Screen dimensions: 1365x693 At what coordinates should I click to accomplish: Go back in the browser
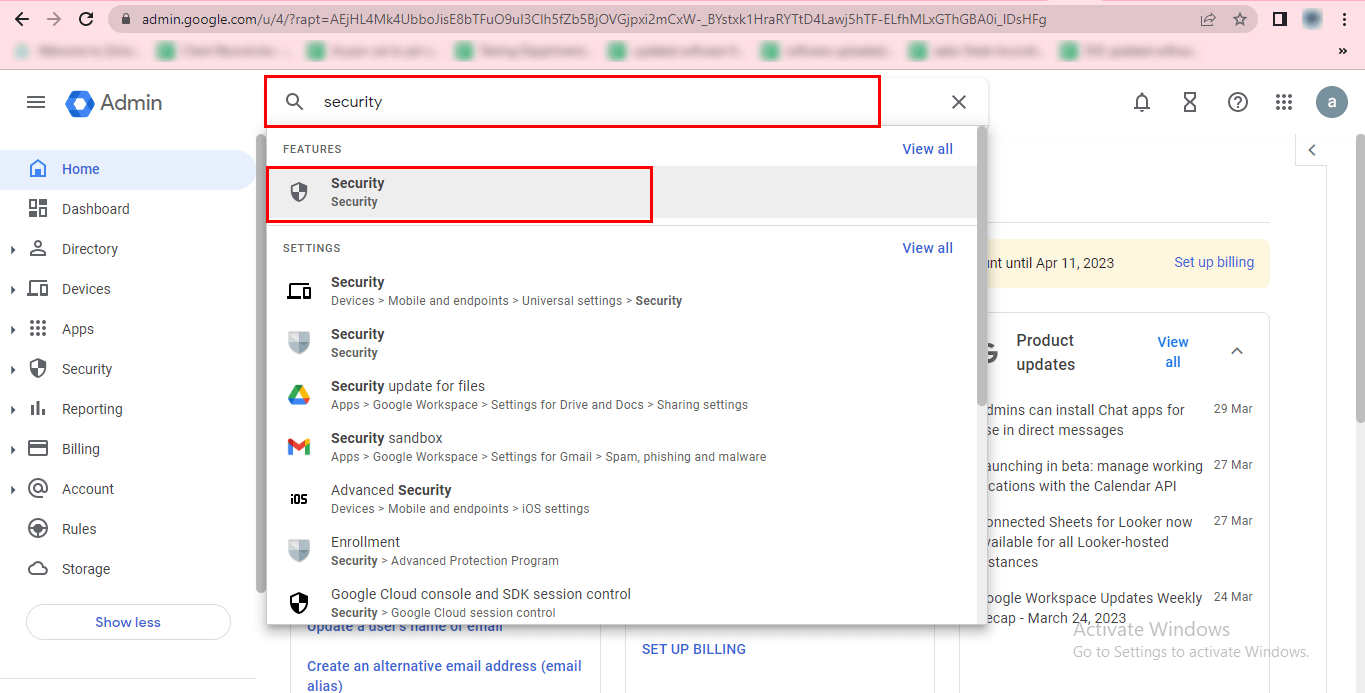(x=21, y=19)
